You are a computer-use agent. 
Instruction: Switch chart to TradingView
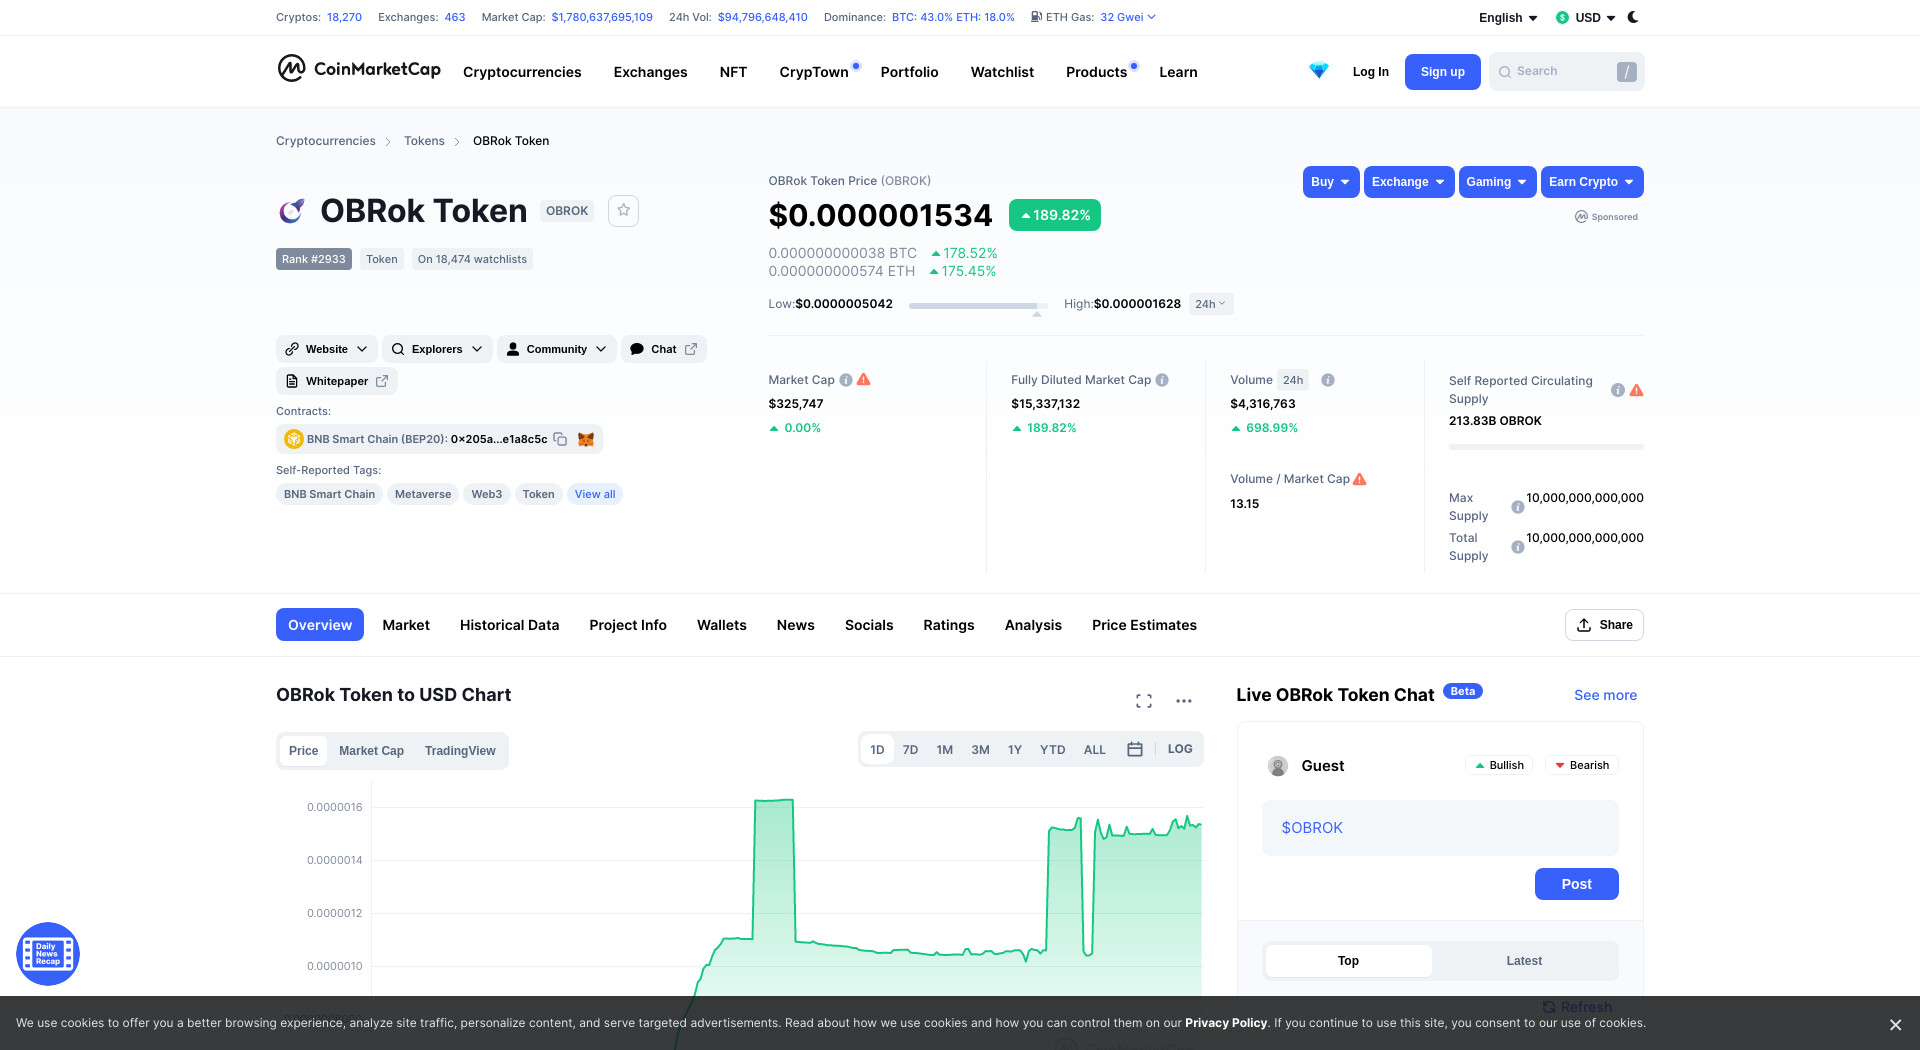(x=460, y=751)
